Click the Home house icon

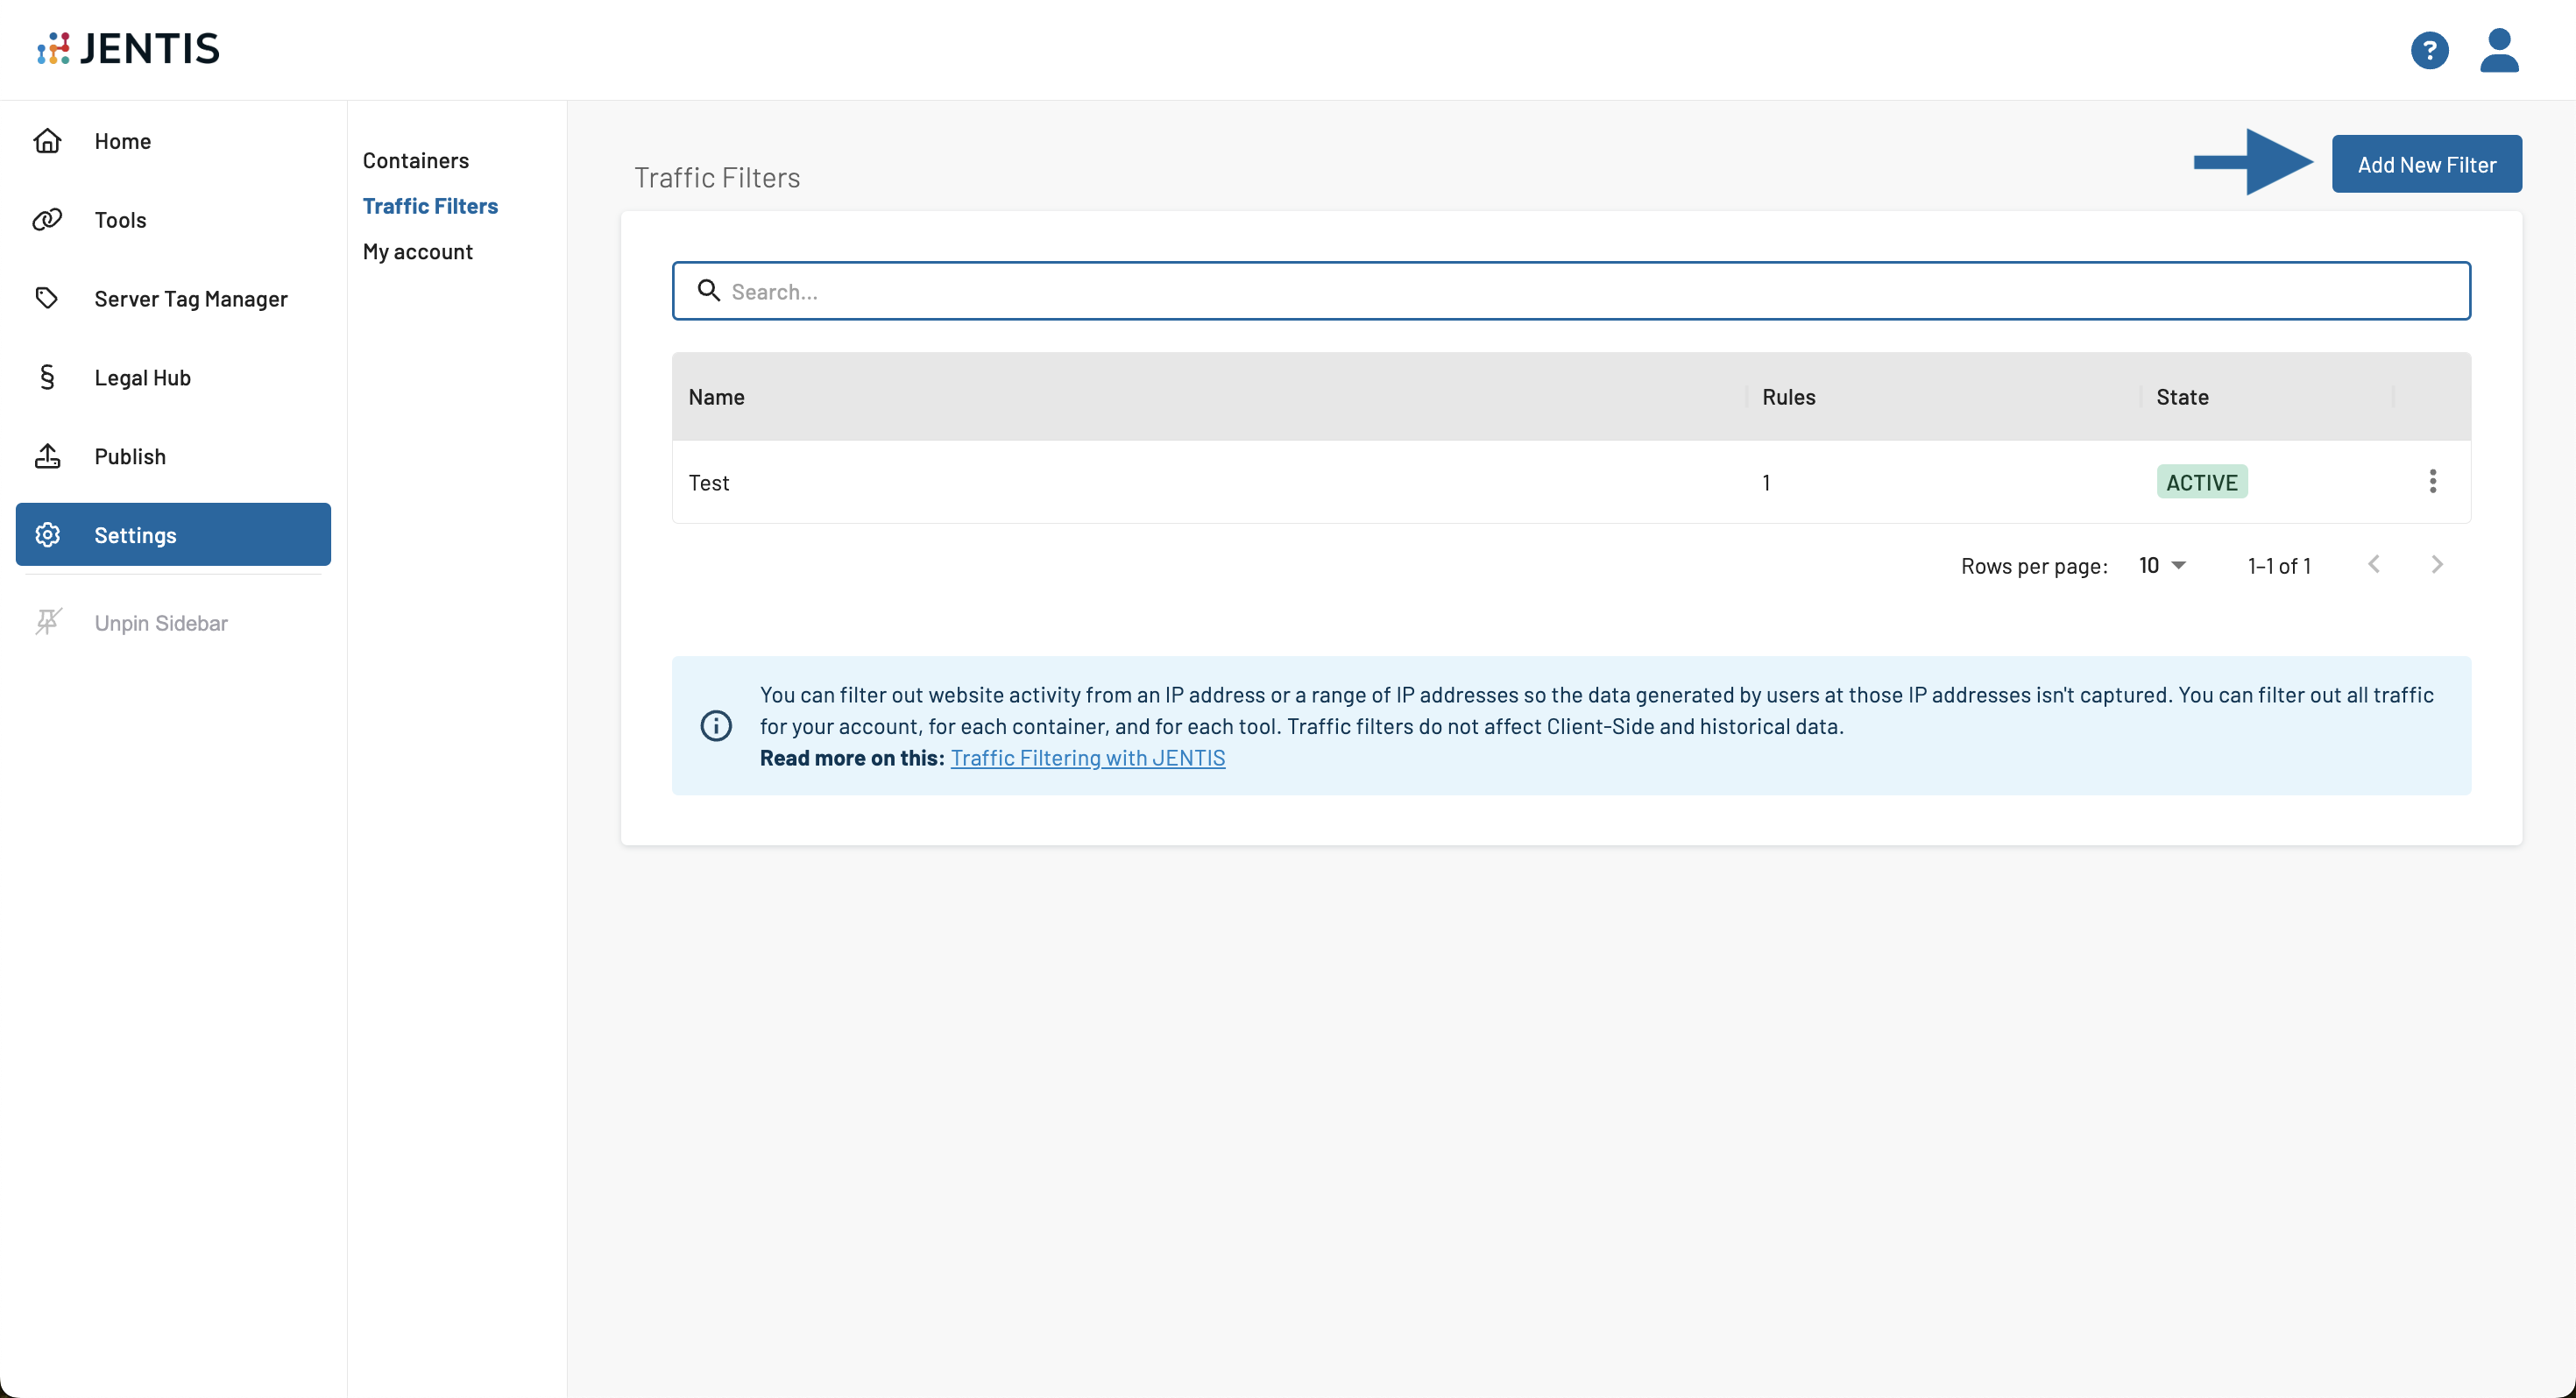click(x=47, y=141)
